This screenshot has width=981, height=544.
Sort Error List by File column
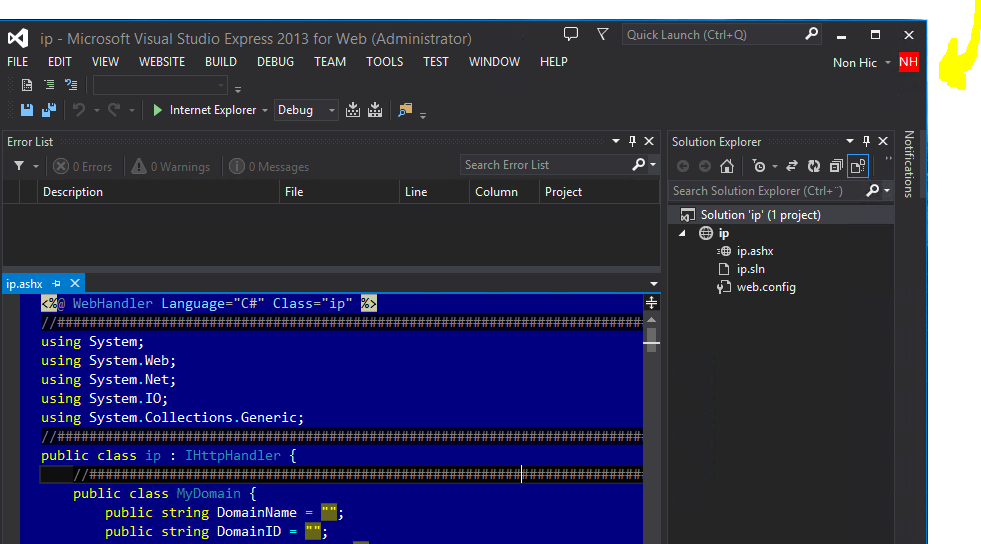point(339,192)
